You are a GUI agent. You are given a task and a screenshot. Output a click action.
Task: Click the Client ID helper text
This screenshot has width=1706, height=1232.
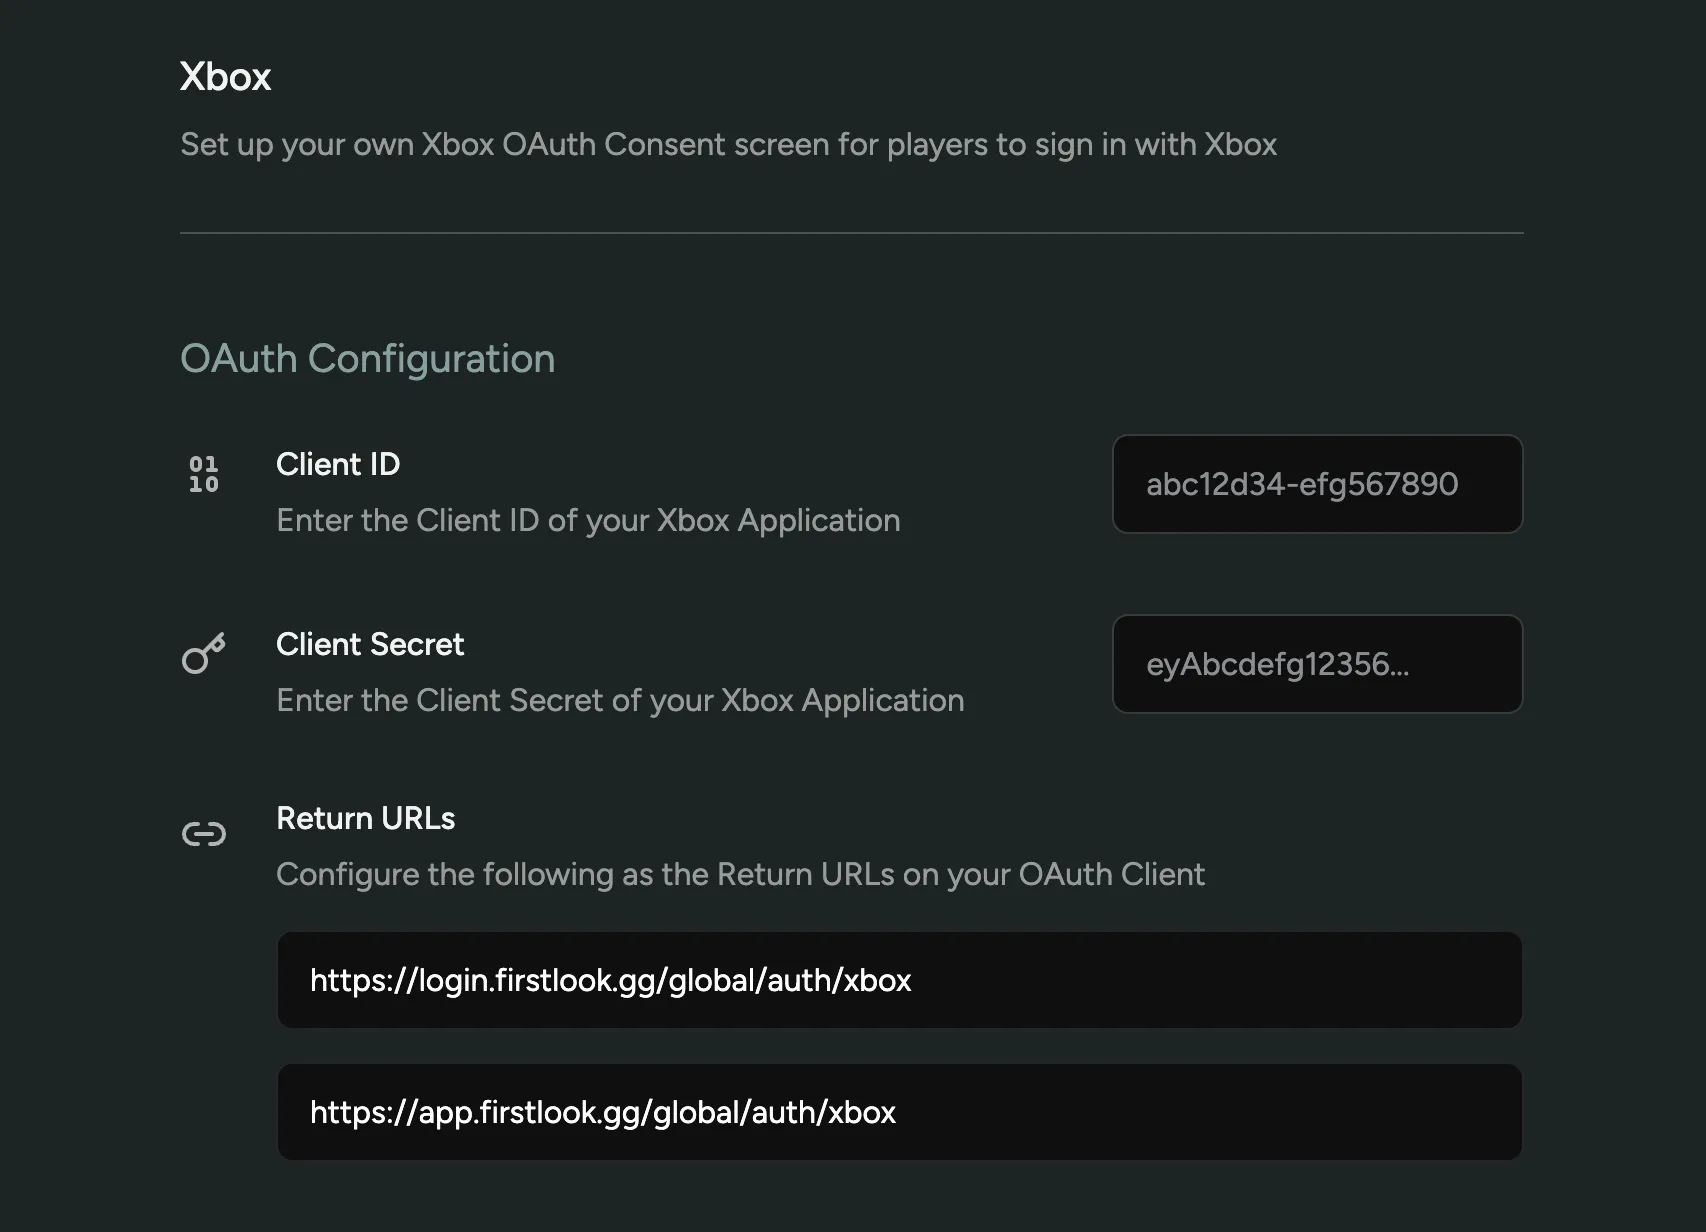(588, 520)
